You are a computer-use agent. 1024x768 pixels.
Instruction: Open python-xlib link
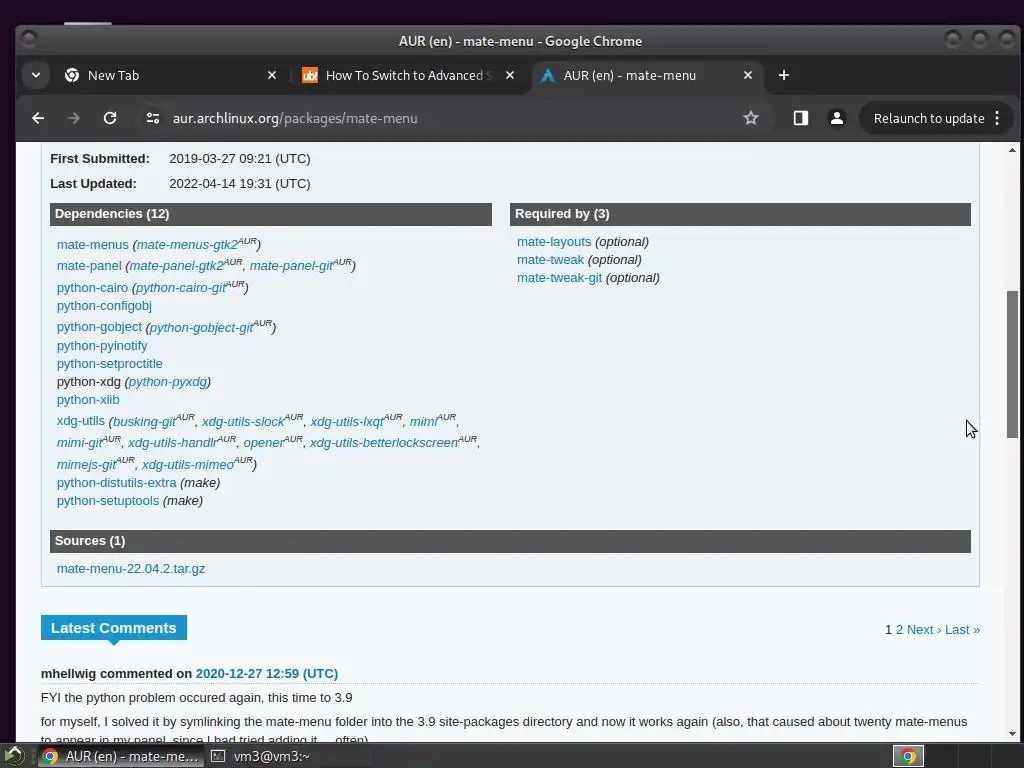click(x=88, y=400)
